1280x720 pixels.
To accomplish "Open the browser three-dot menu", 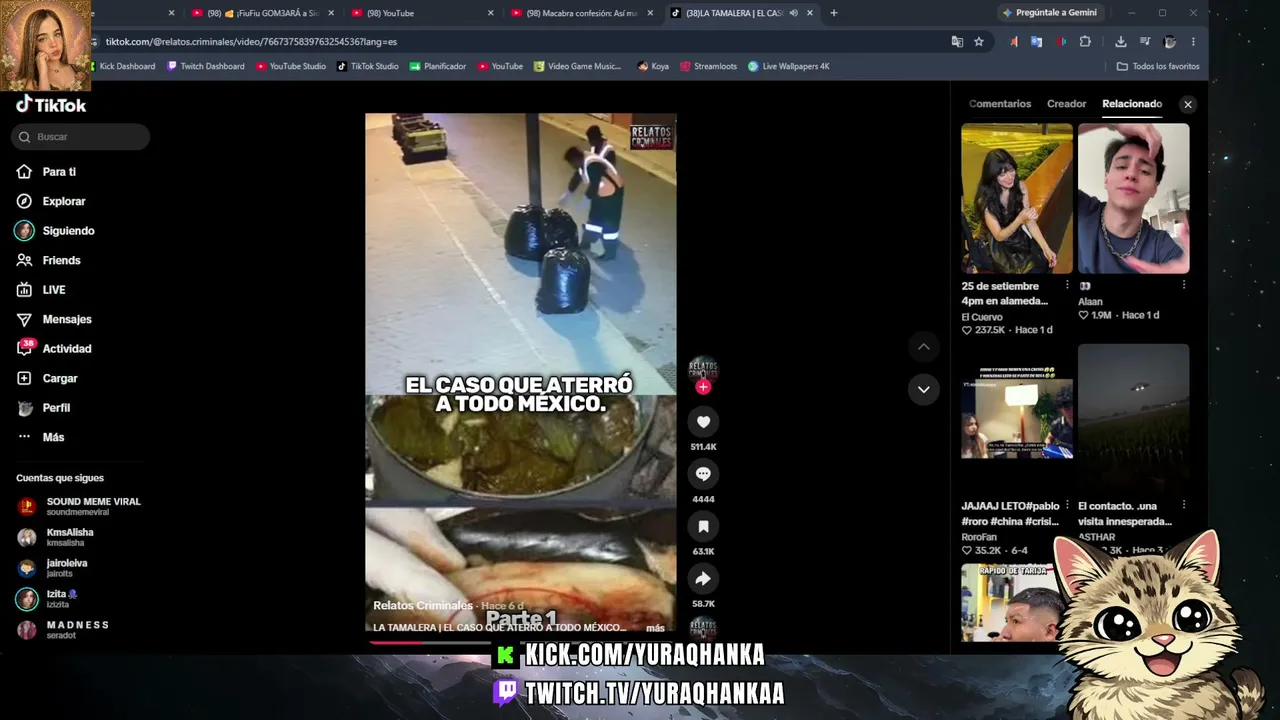I will point(1193,42).
